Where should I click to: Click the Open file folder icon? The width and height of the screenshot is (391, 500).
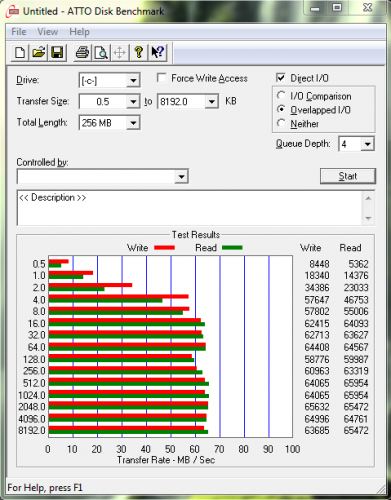pos(39,53)
